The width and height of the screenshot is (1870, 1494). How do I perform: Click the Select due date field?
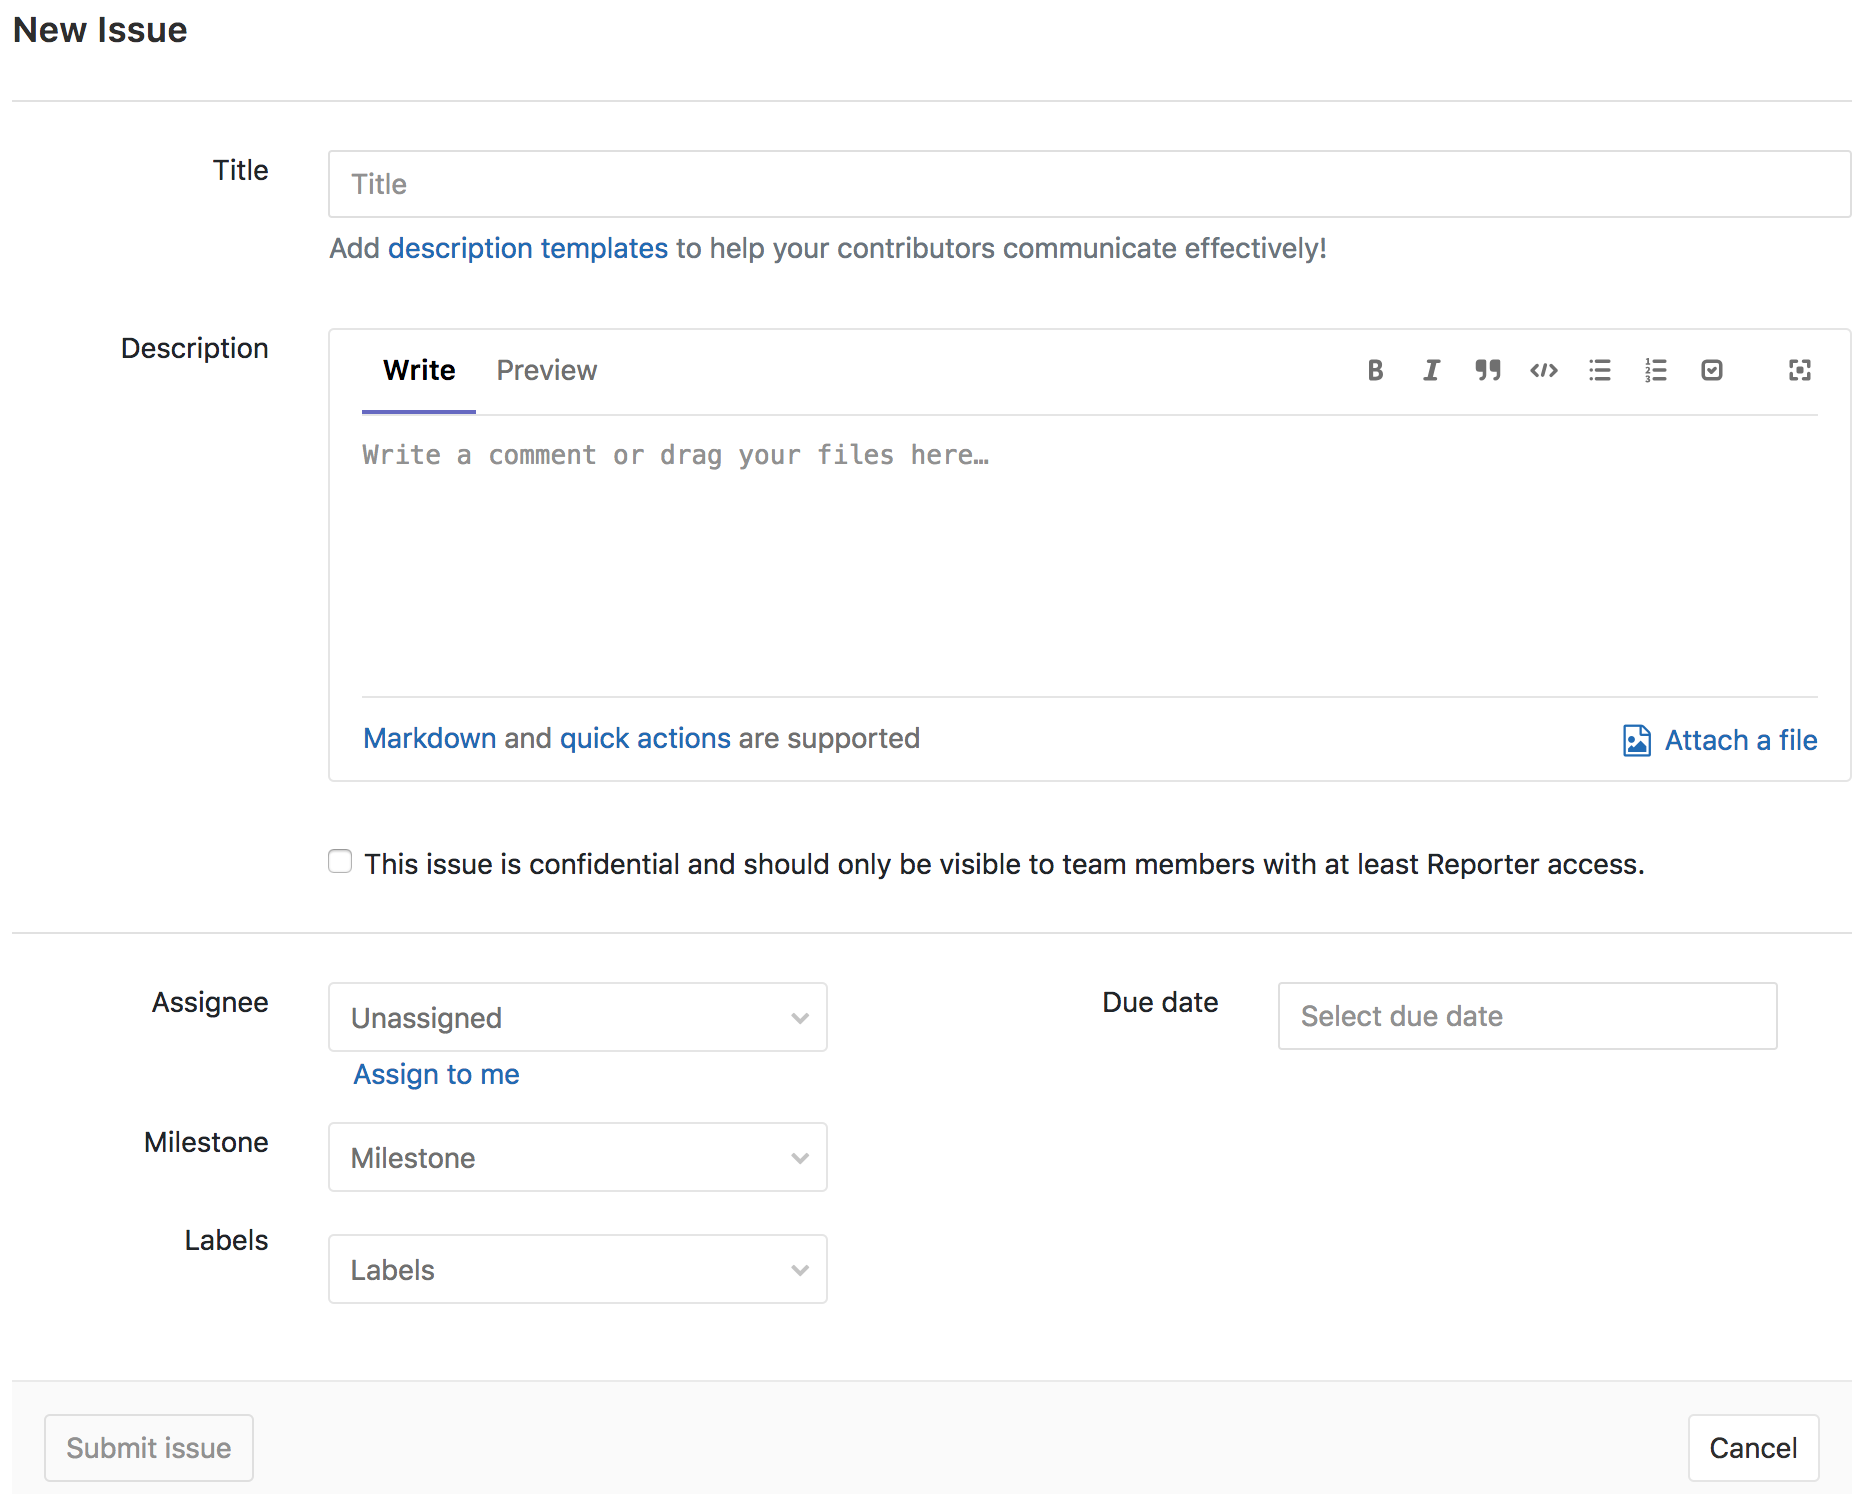coord(1527,1016)
